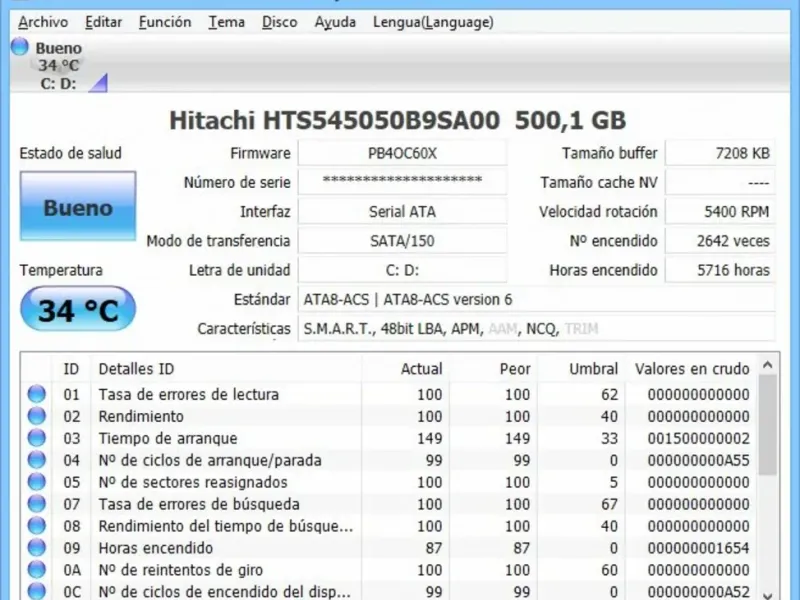Click the Umbral column header
The image size is (800, 600).
click(581, 368)
